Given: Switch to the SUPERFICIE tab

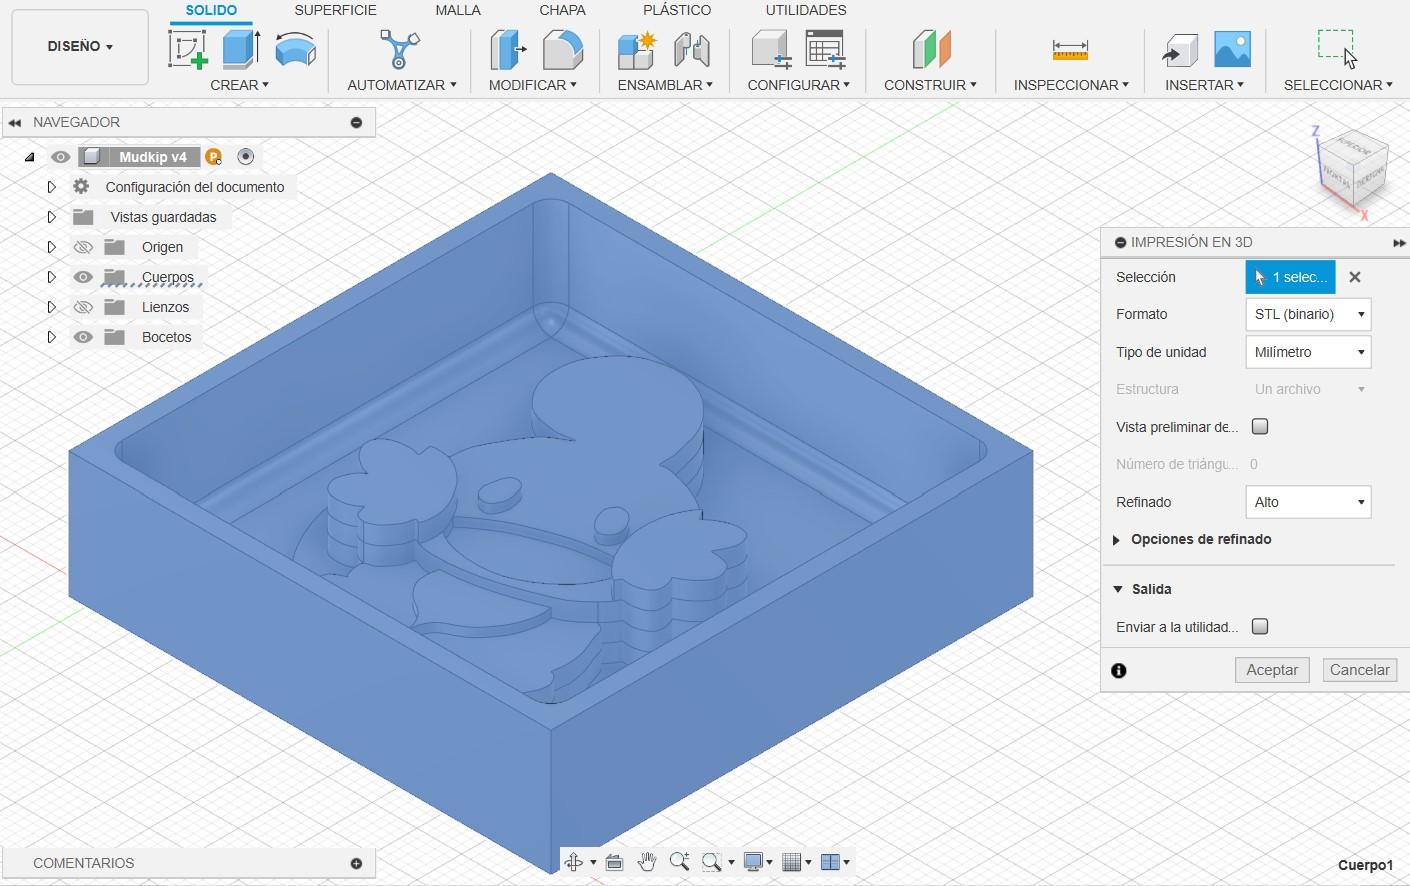Looking at the screenshot, I should coord(336,10).
